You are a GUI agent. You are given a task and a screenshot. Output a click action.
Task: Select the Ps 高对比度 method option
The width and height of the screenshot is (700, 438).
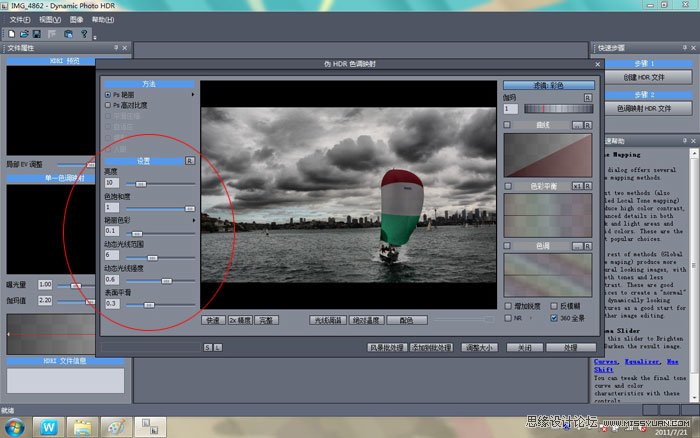coord(108,104)
